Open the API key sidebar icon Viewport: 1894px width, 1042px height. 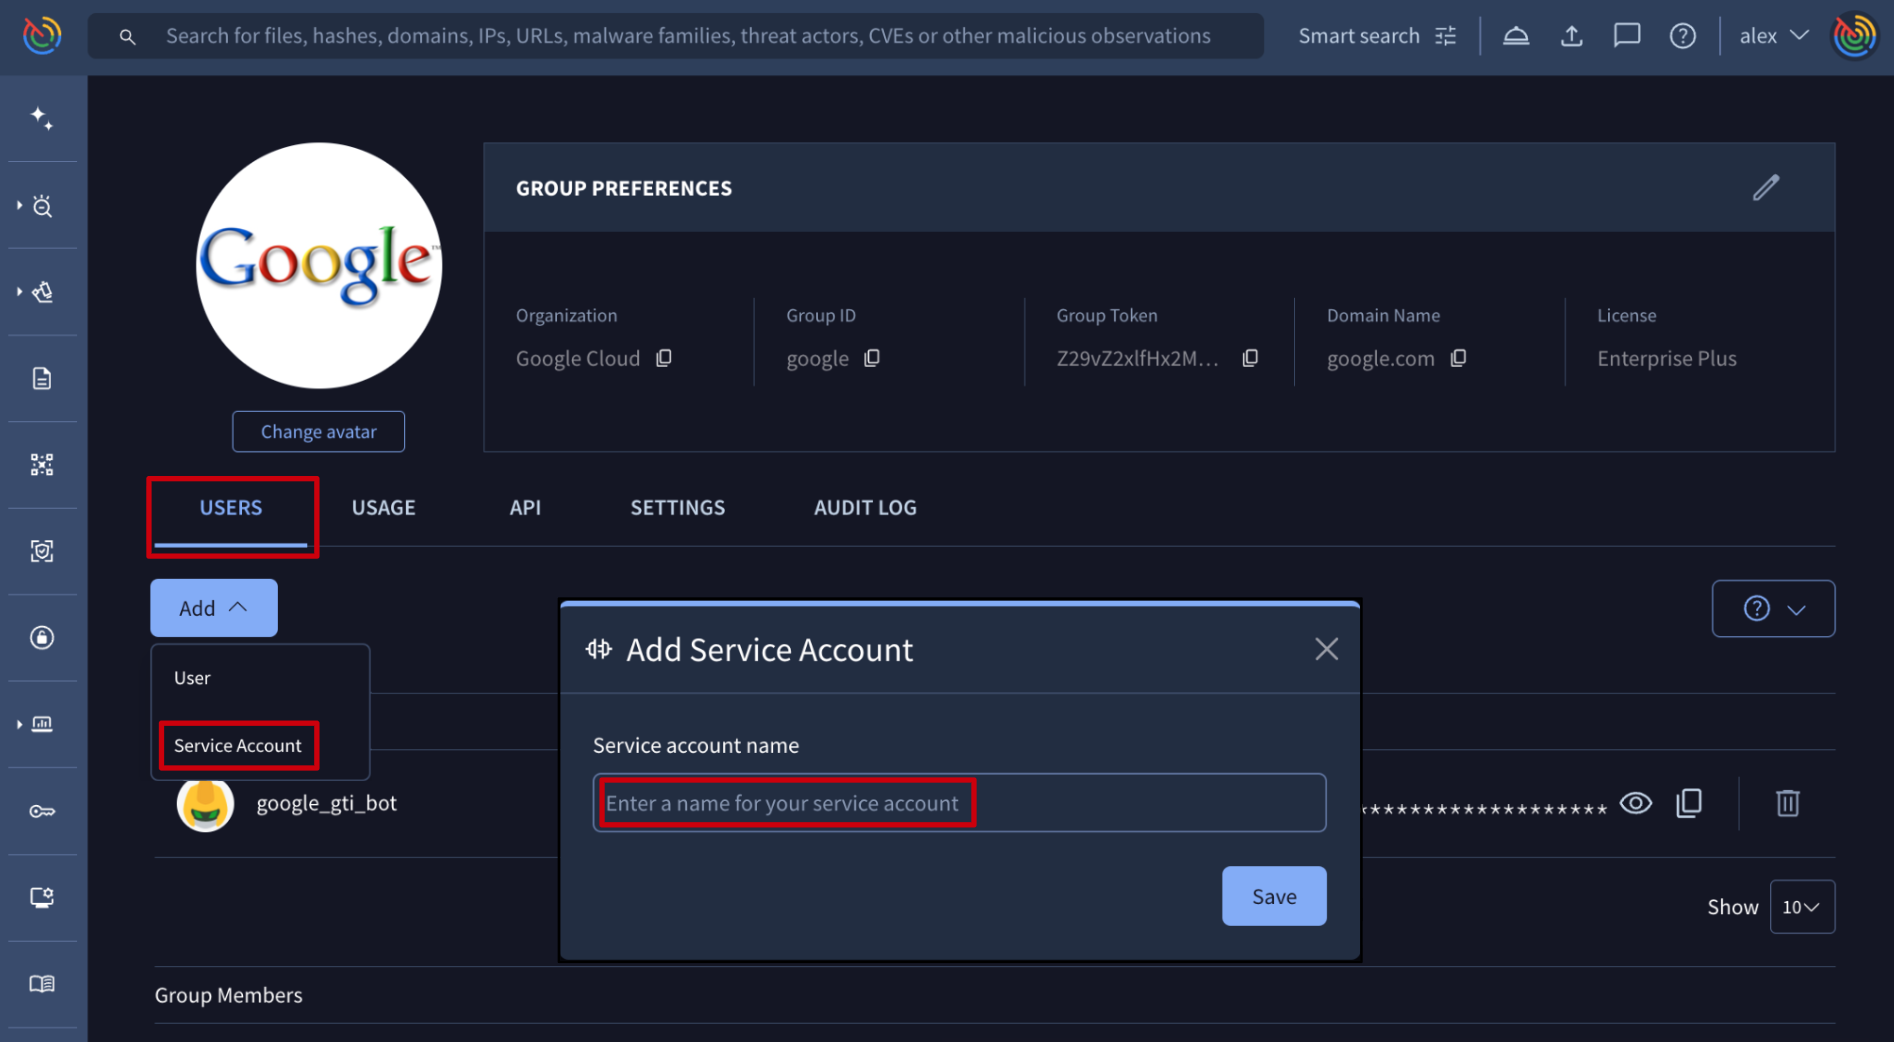click(42, 811)
